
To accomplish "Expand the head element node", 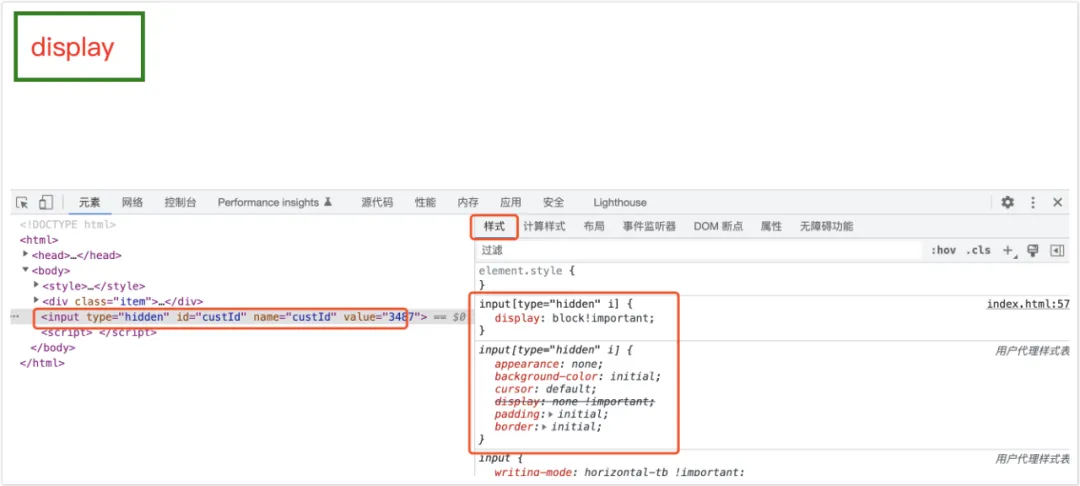I will (x=26, y=255).
